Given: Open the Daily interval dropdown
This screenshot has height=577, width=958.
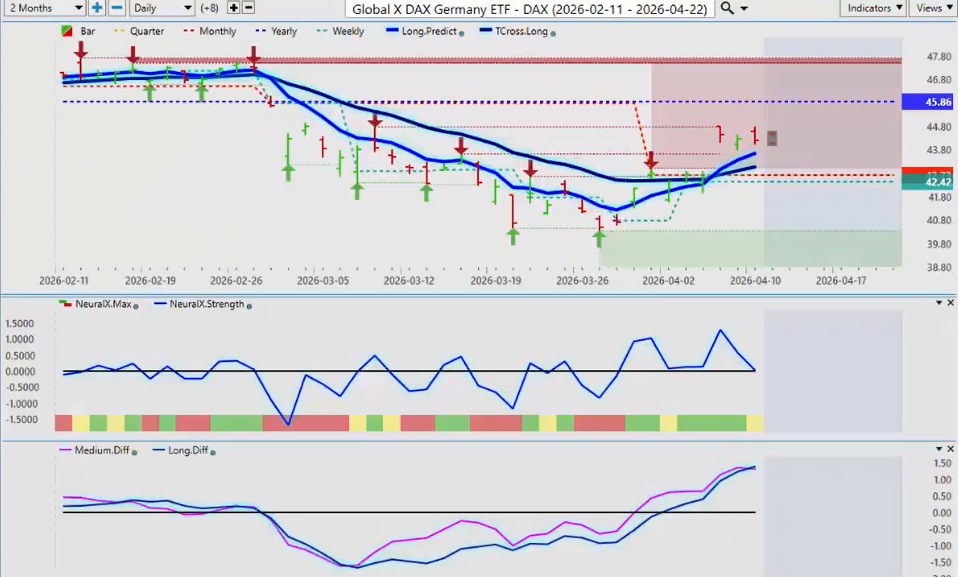Looking at the screenshot, I should click(161, 8).
